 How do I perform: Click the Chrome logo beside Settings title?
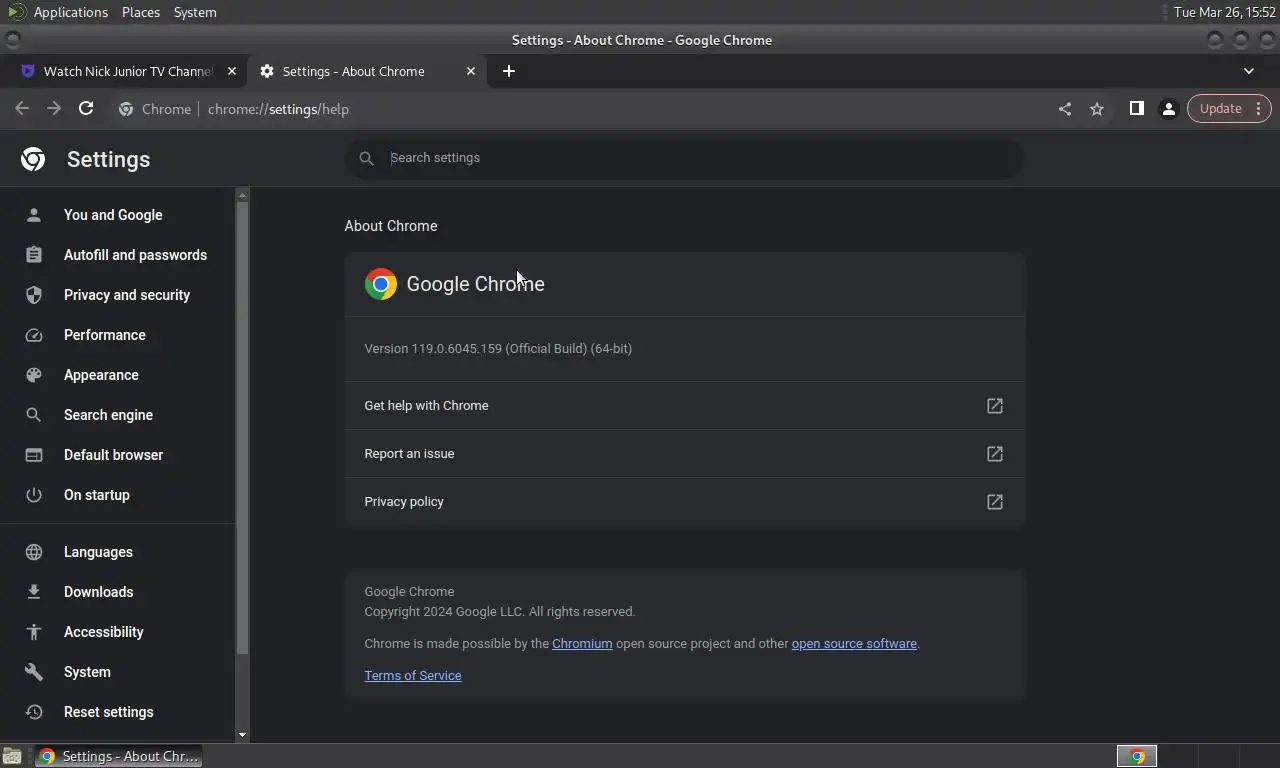(33, 159)
